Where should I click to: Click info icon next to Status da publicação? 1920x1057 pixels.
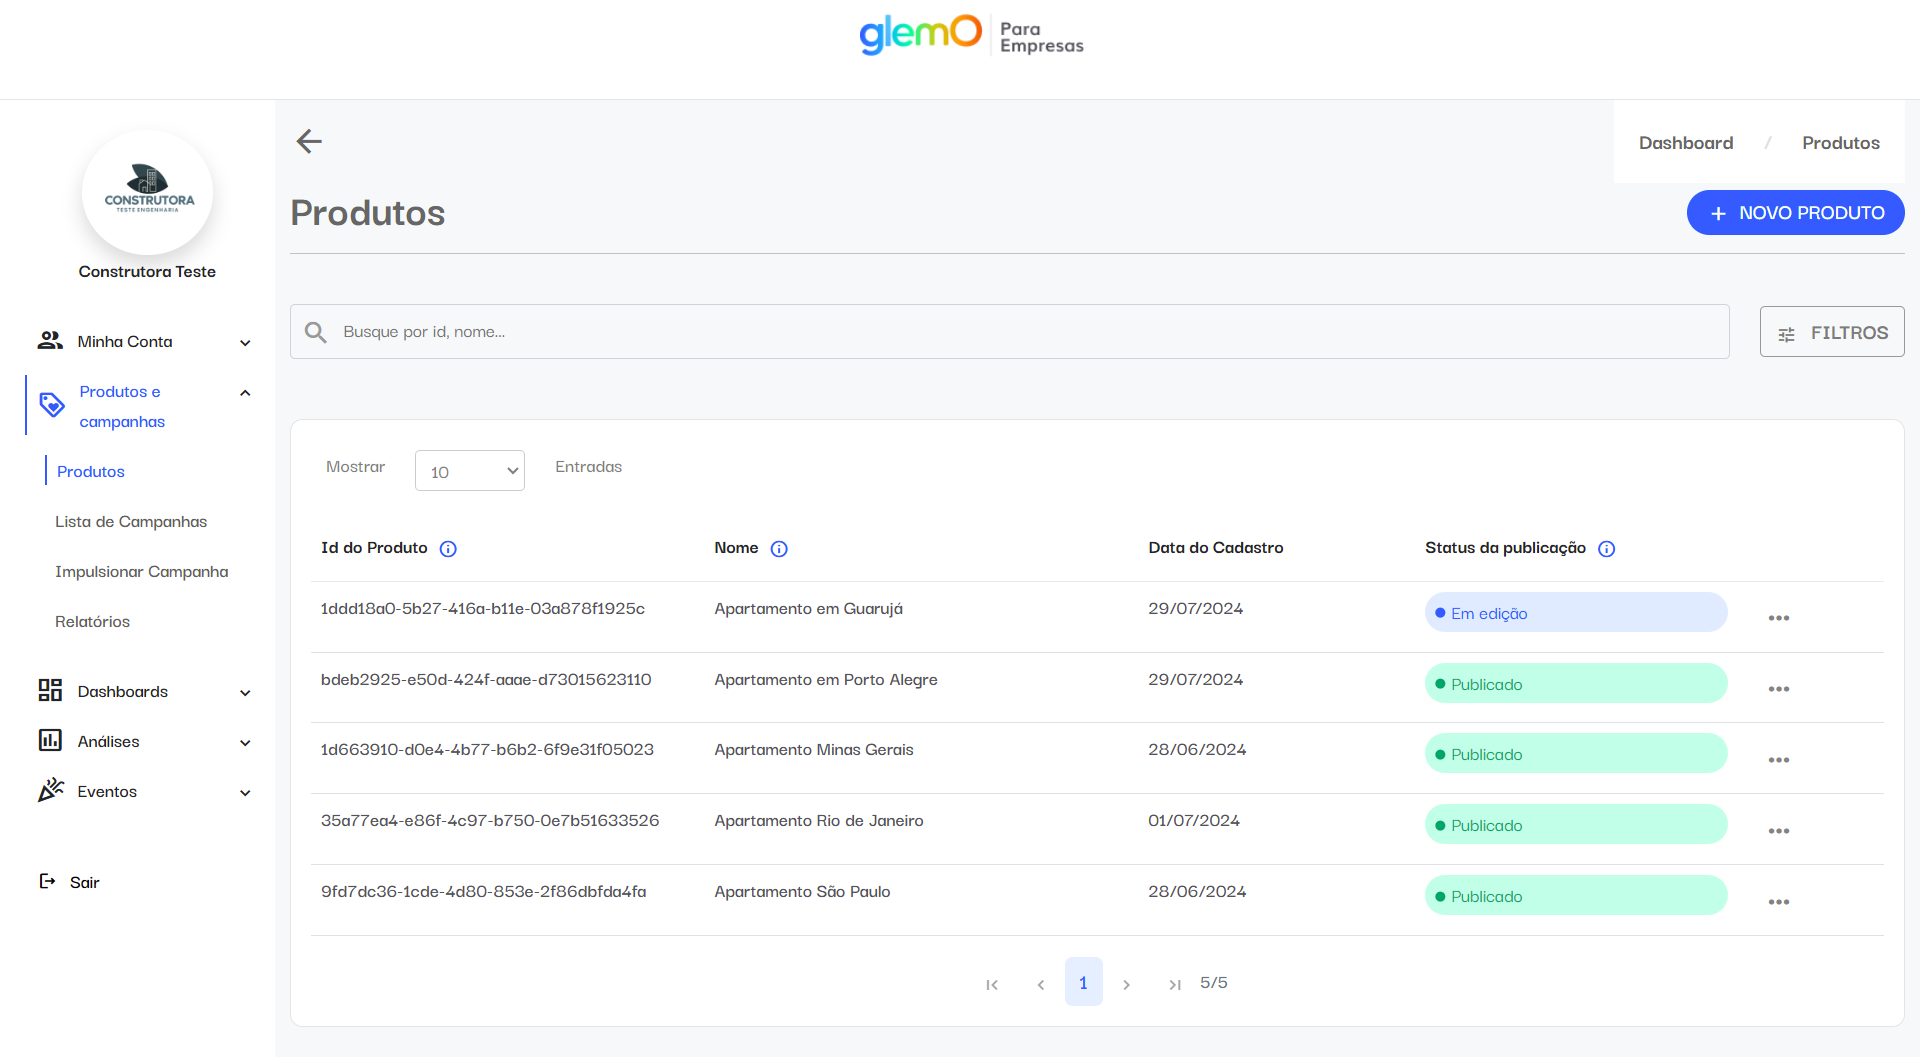(x=1606, y=549)
